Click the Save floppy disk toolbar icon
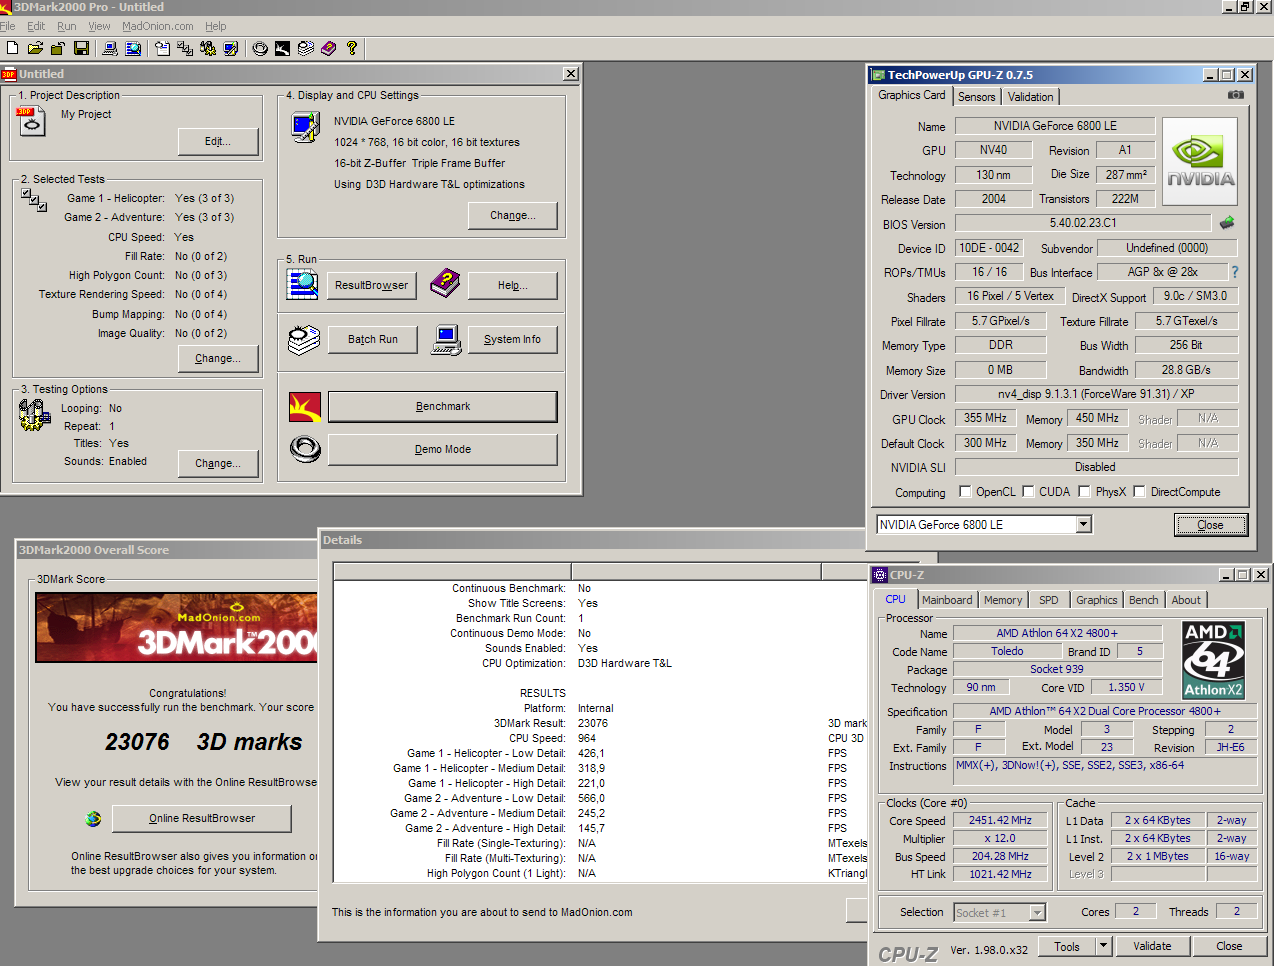 (82, 48)
